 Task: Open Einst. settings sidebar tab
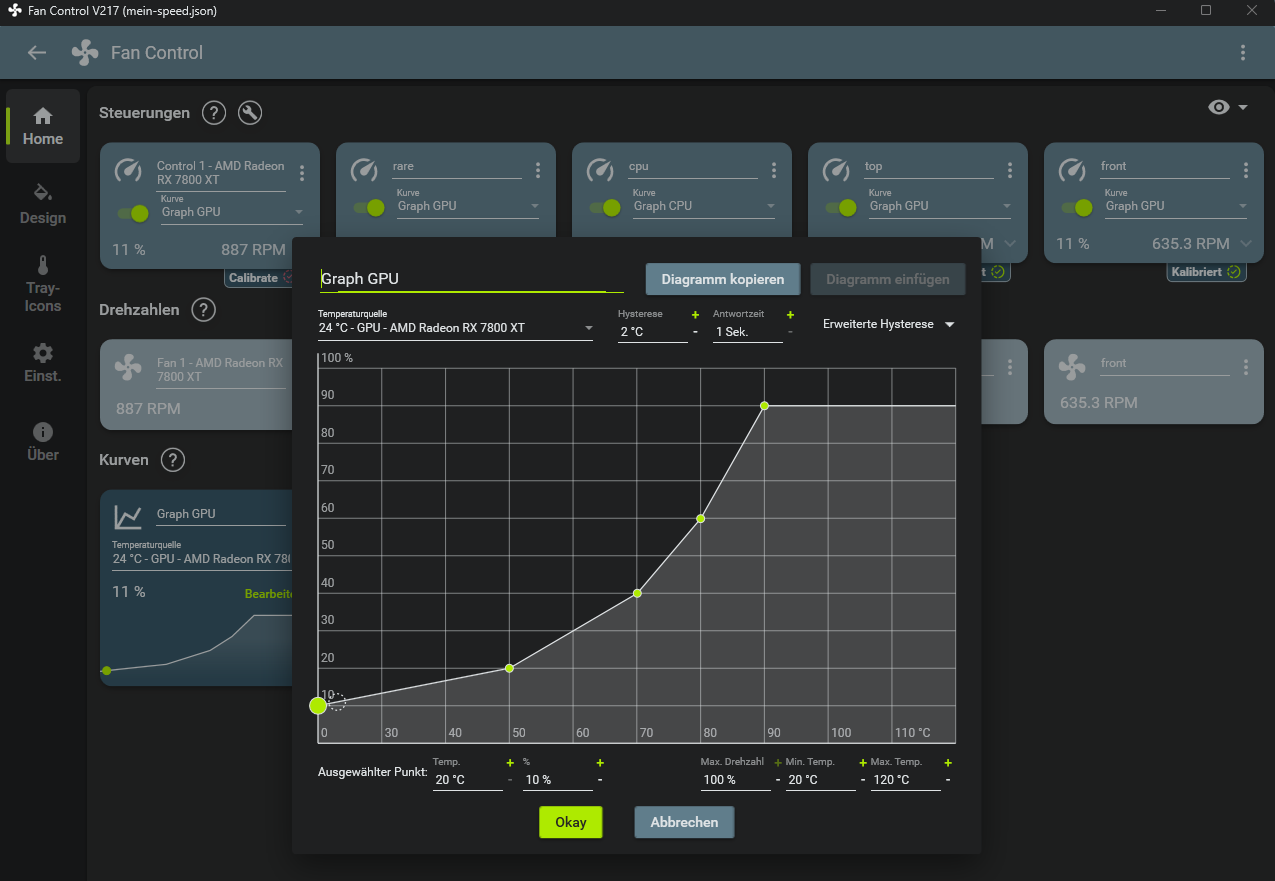tap(43, 363)
